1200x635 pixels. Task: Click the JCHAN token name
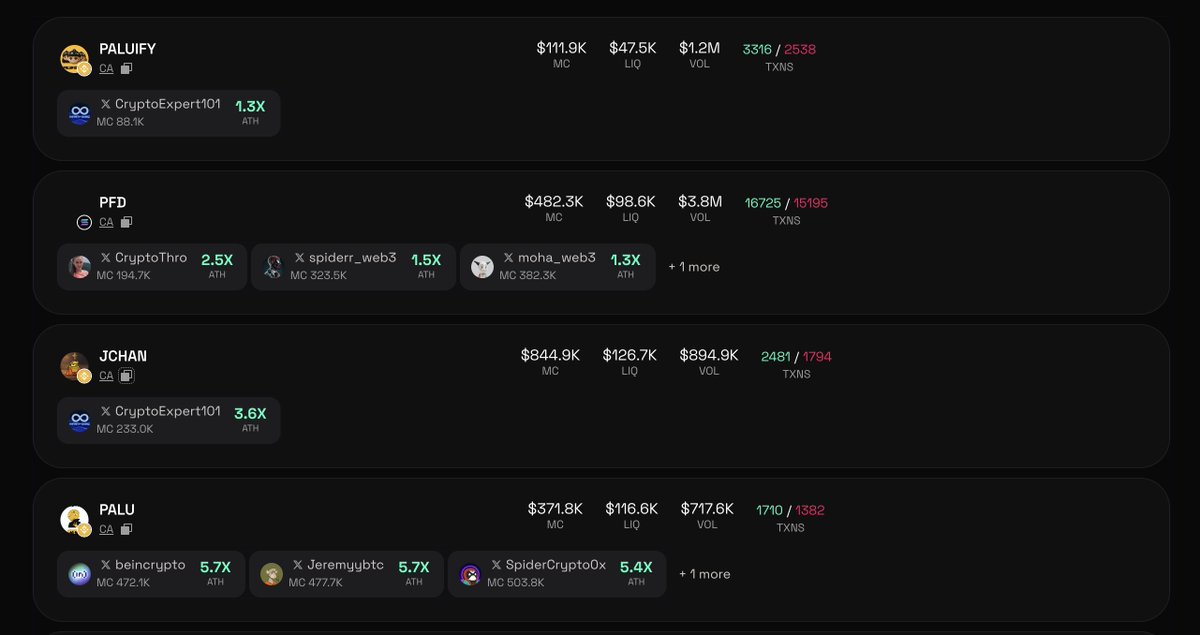pos(123,356)
